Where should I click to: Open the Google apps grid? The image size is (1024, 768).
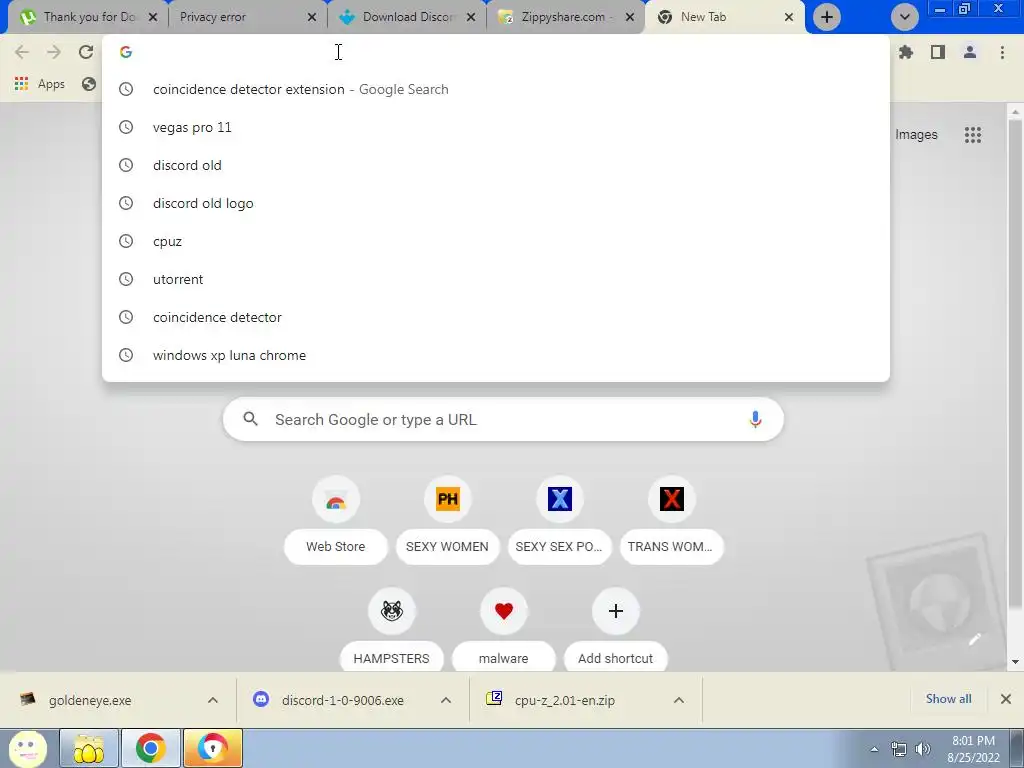[972, 135]
